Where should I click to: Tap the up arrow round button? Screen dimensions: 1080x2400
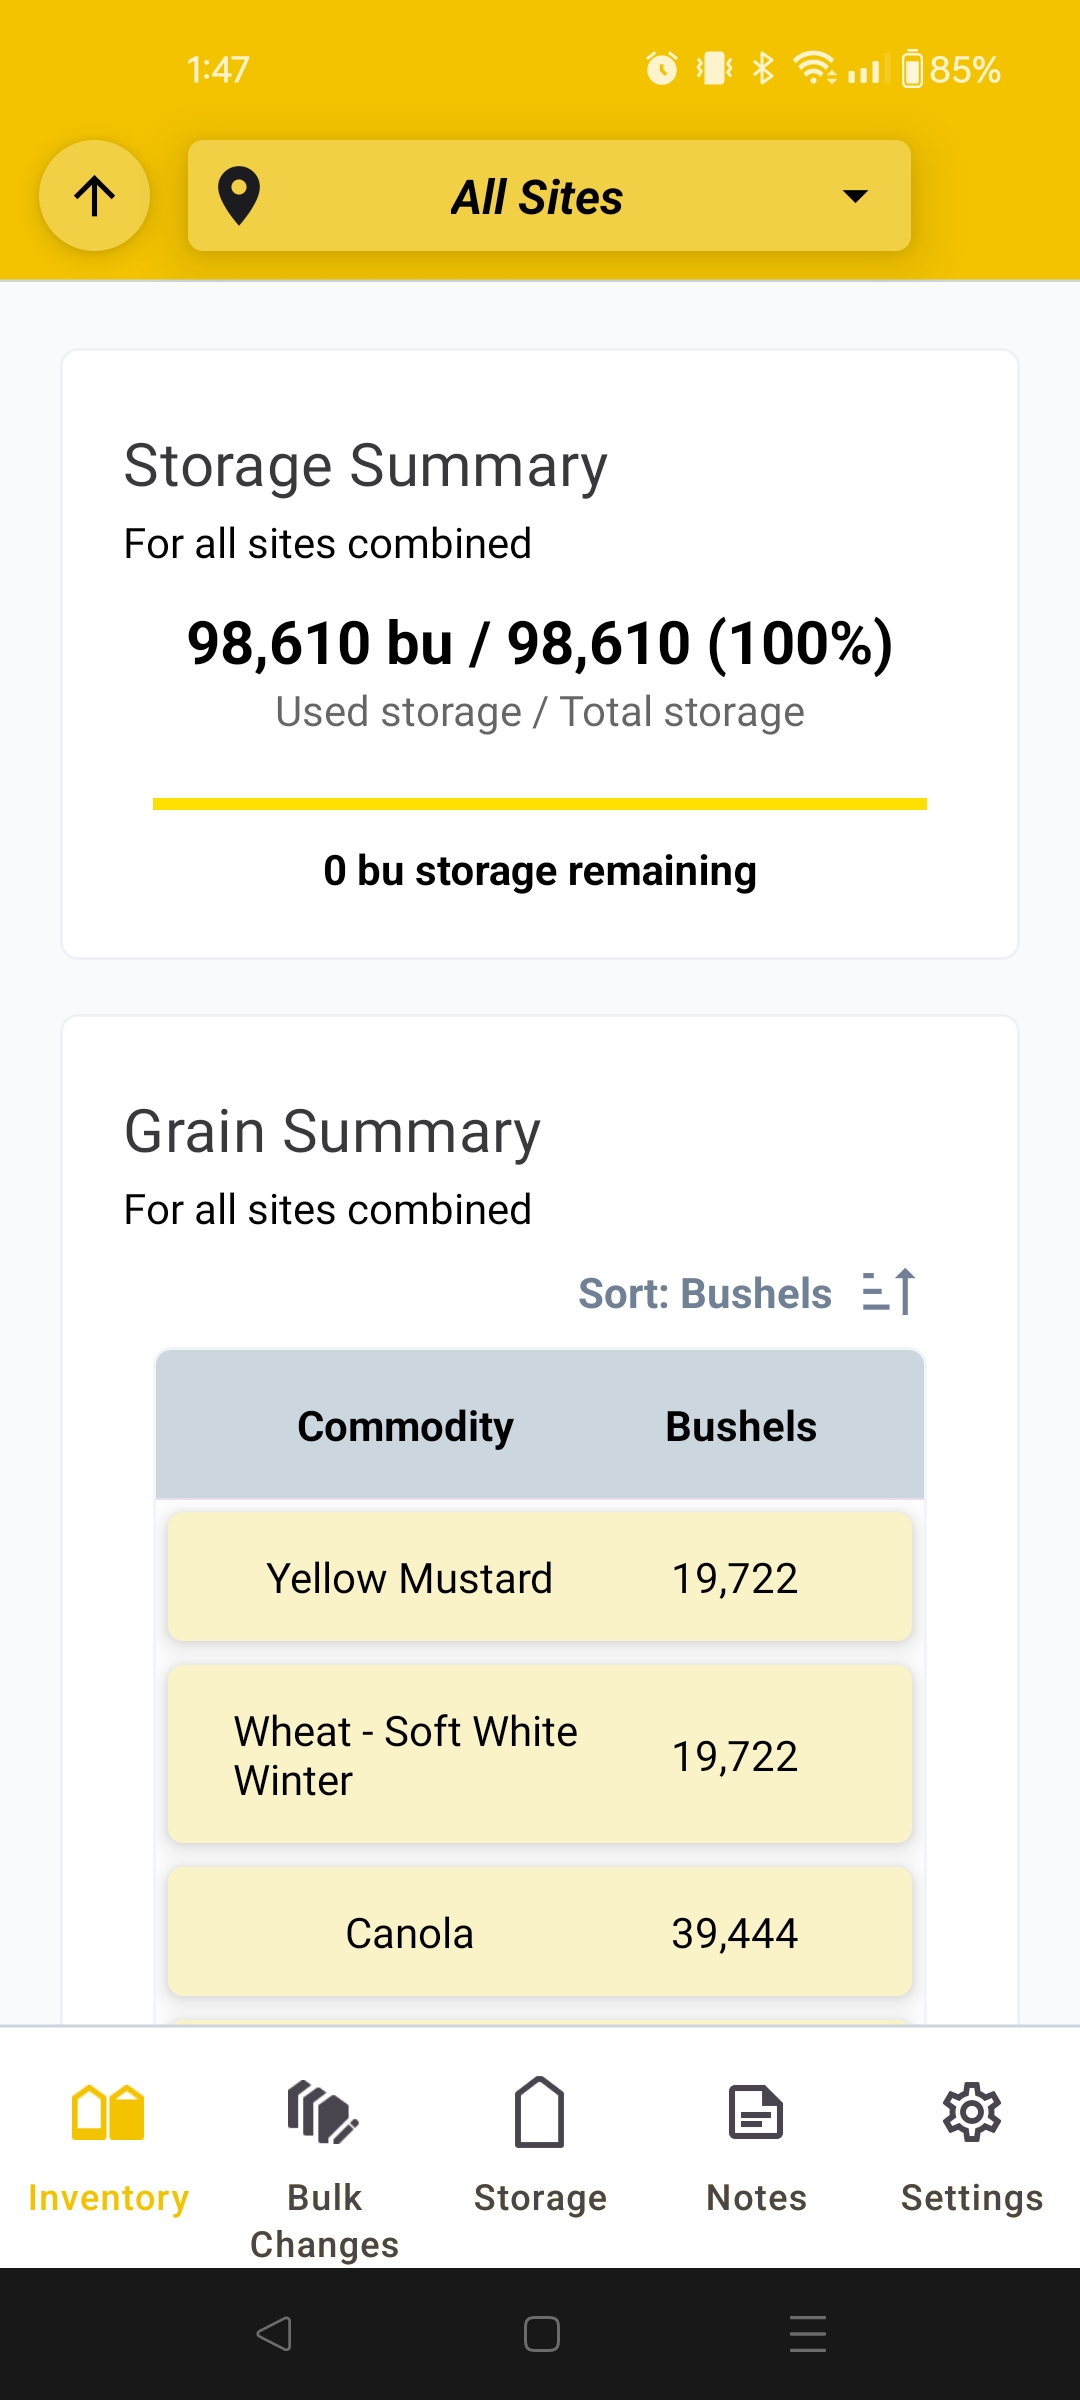(95, 195)
